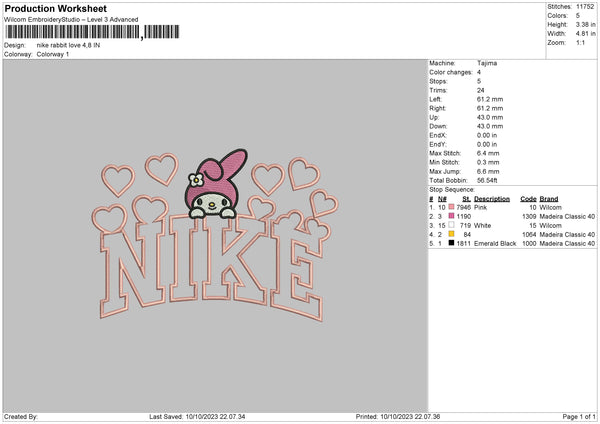Viewport: 600px width, 424px height.
Task: Click the 'EndY:' label
Action: tap(438, 144)
